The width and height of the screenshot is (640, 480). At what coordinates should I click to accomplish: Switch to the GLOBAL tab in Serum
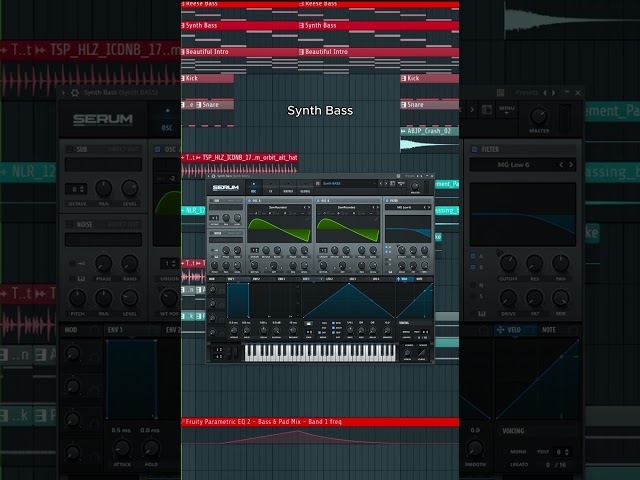305,188
